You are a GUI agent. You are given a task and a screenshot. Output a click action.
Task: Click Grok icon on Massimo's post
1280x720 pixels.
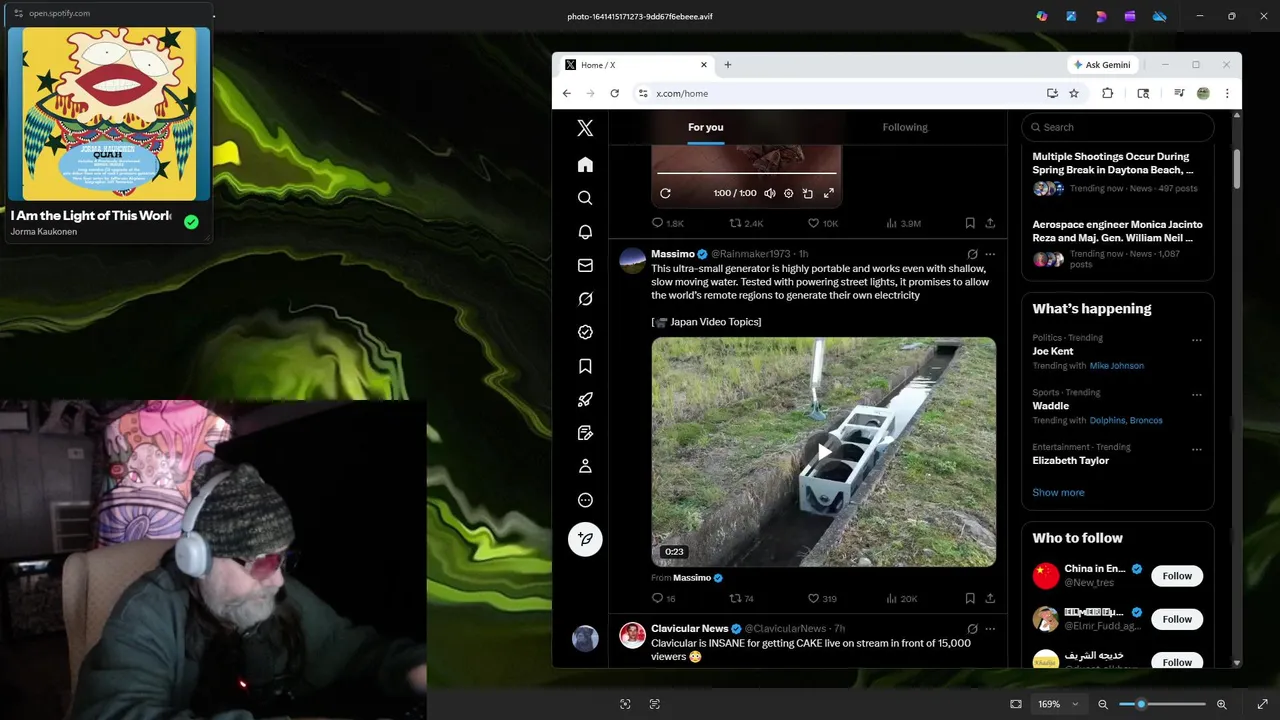[x=972, y=254]
